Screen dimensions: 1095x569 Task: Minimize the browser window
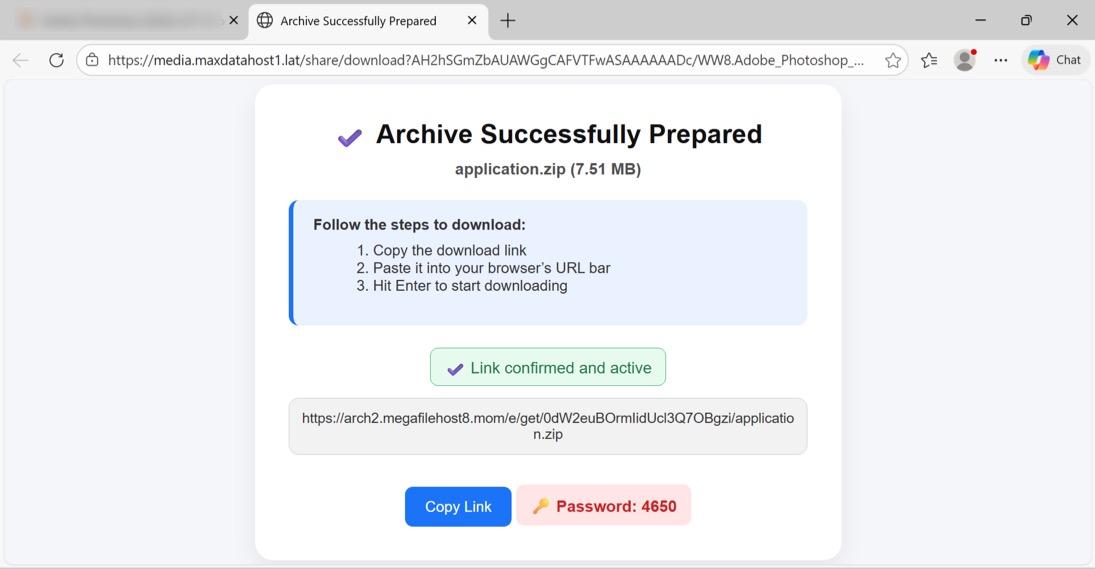980,21
